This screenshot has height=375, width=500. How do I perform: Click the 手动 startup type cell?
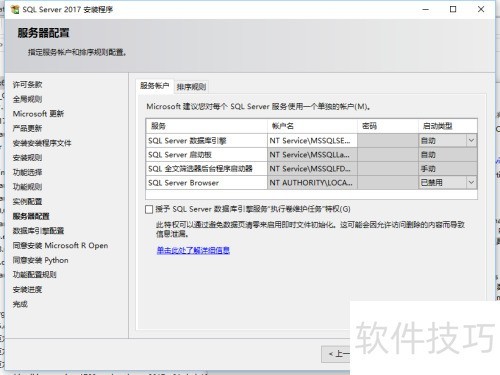point(448,169)
